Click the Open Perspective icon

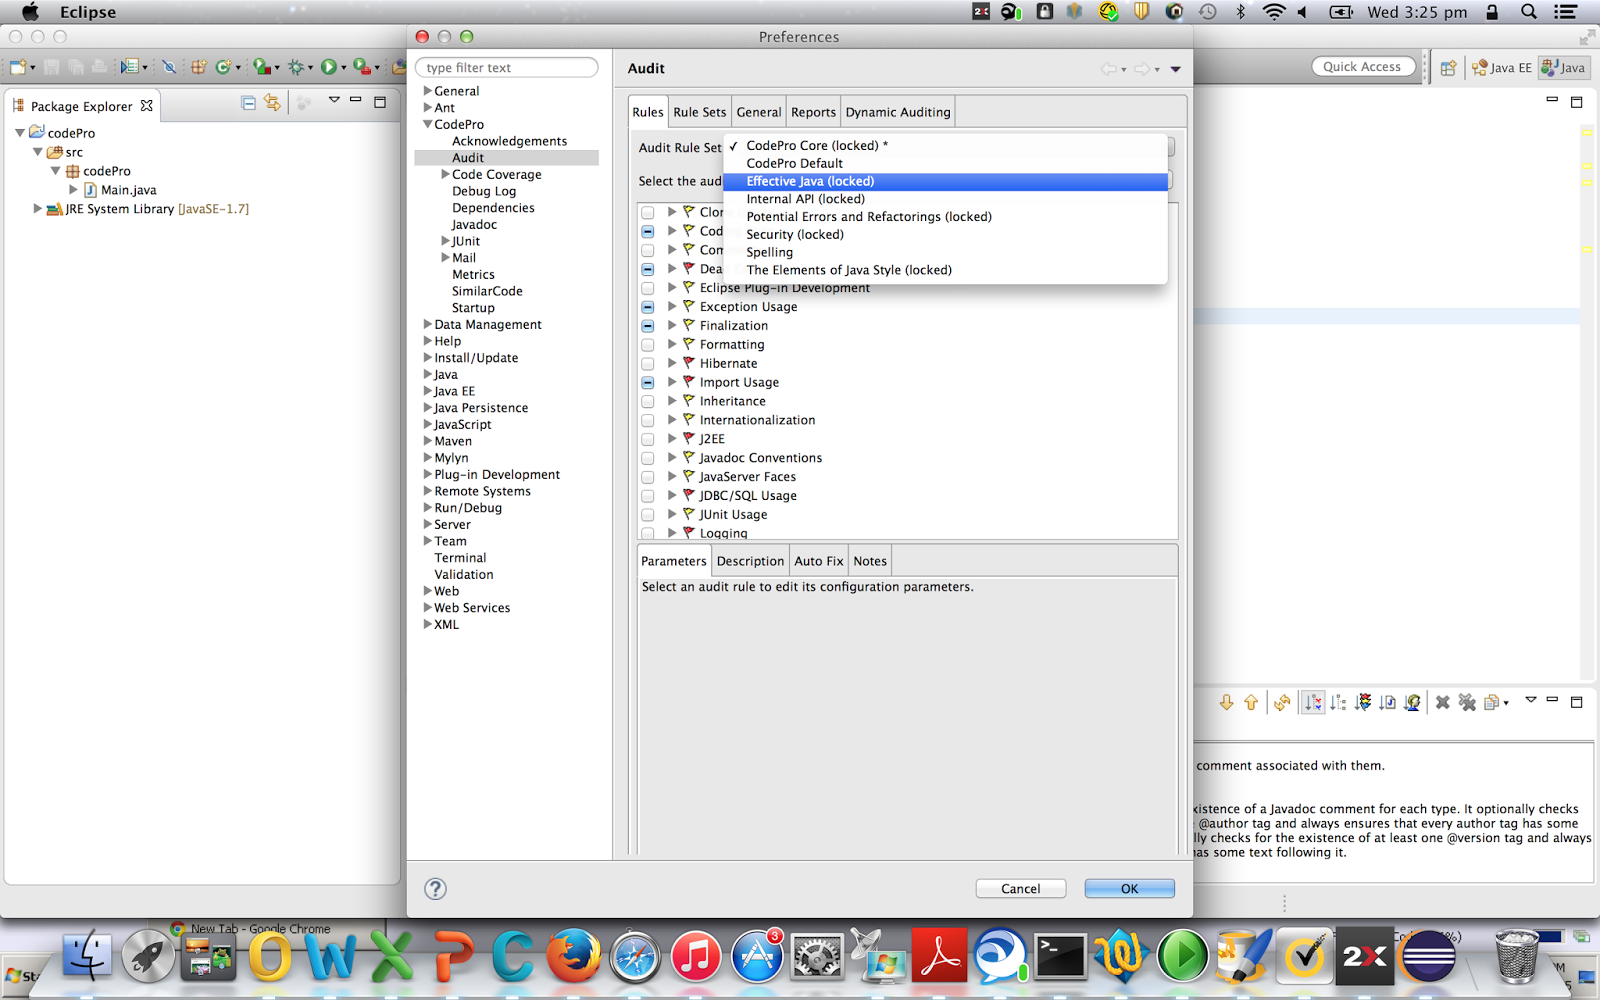pyautogui.click(x=1448, y=68)
